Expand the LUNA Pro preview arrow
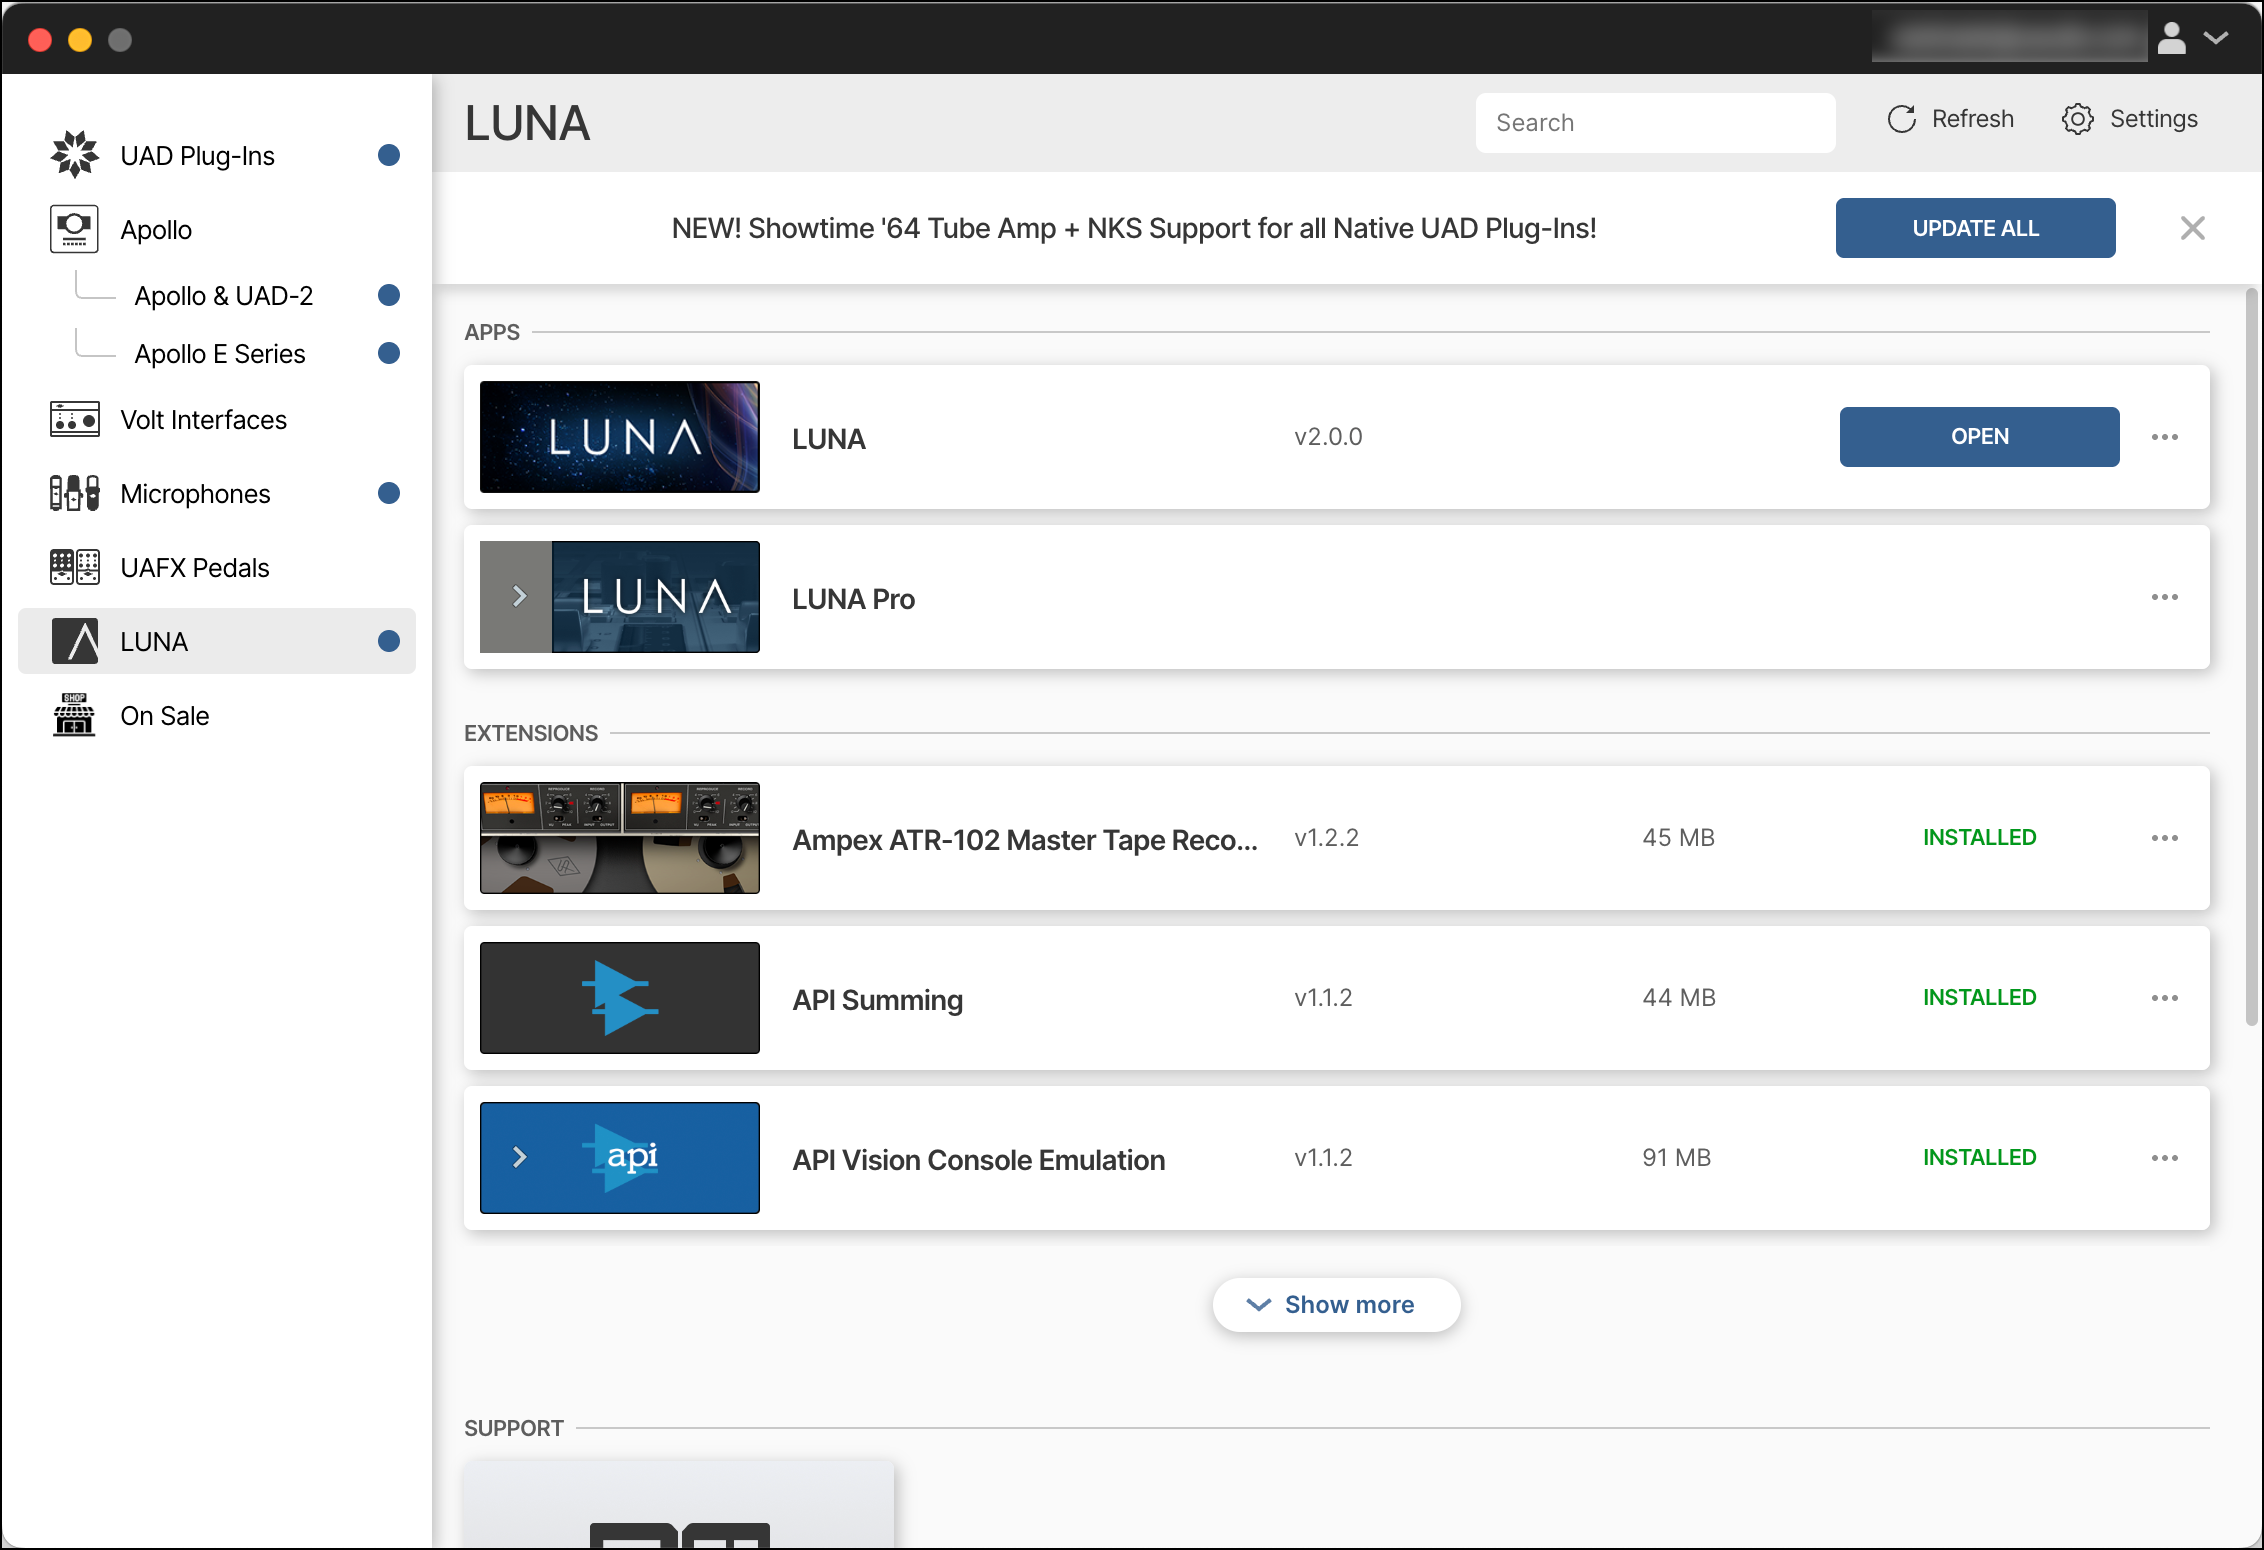2264x1550 pixels. (x=519, y=597)
